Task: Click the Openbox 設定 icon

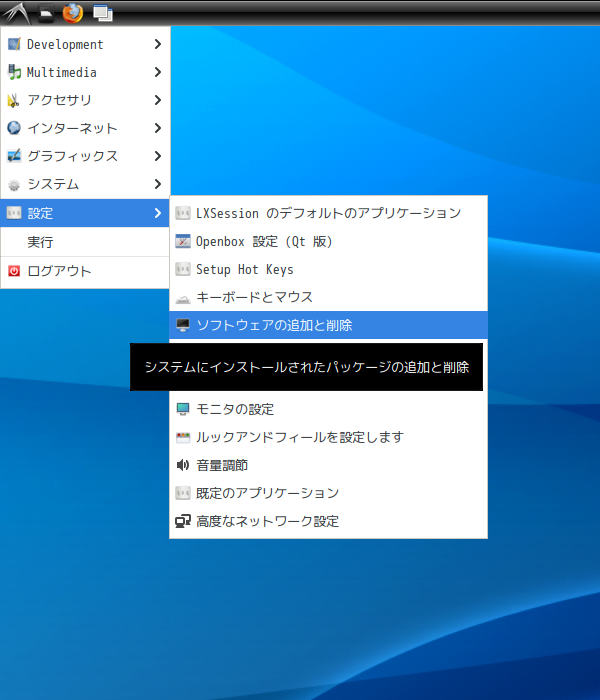Action: [x=183, y=241]
